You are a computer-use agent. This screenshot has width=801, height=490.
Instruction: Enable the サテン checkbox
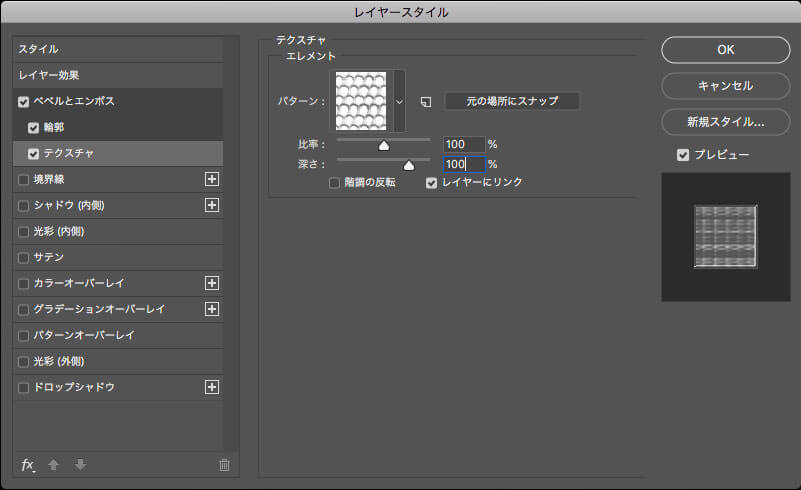23,258
